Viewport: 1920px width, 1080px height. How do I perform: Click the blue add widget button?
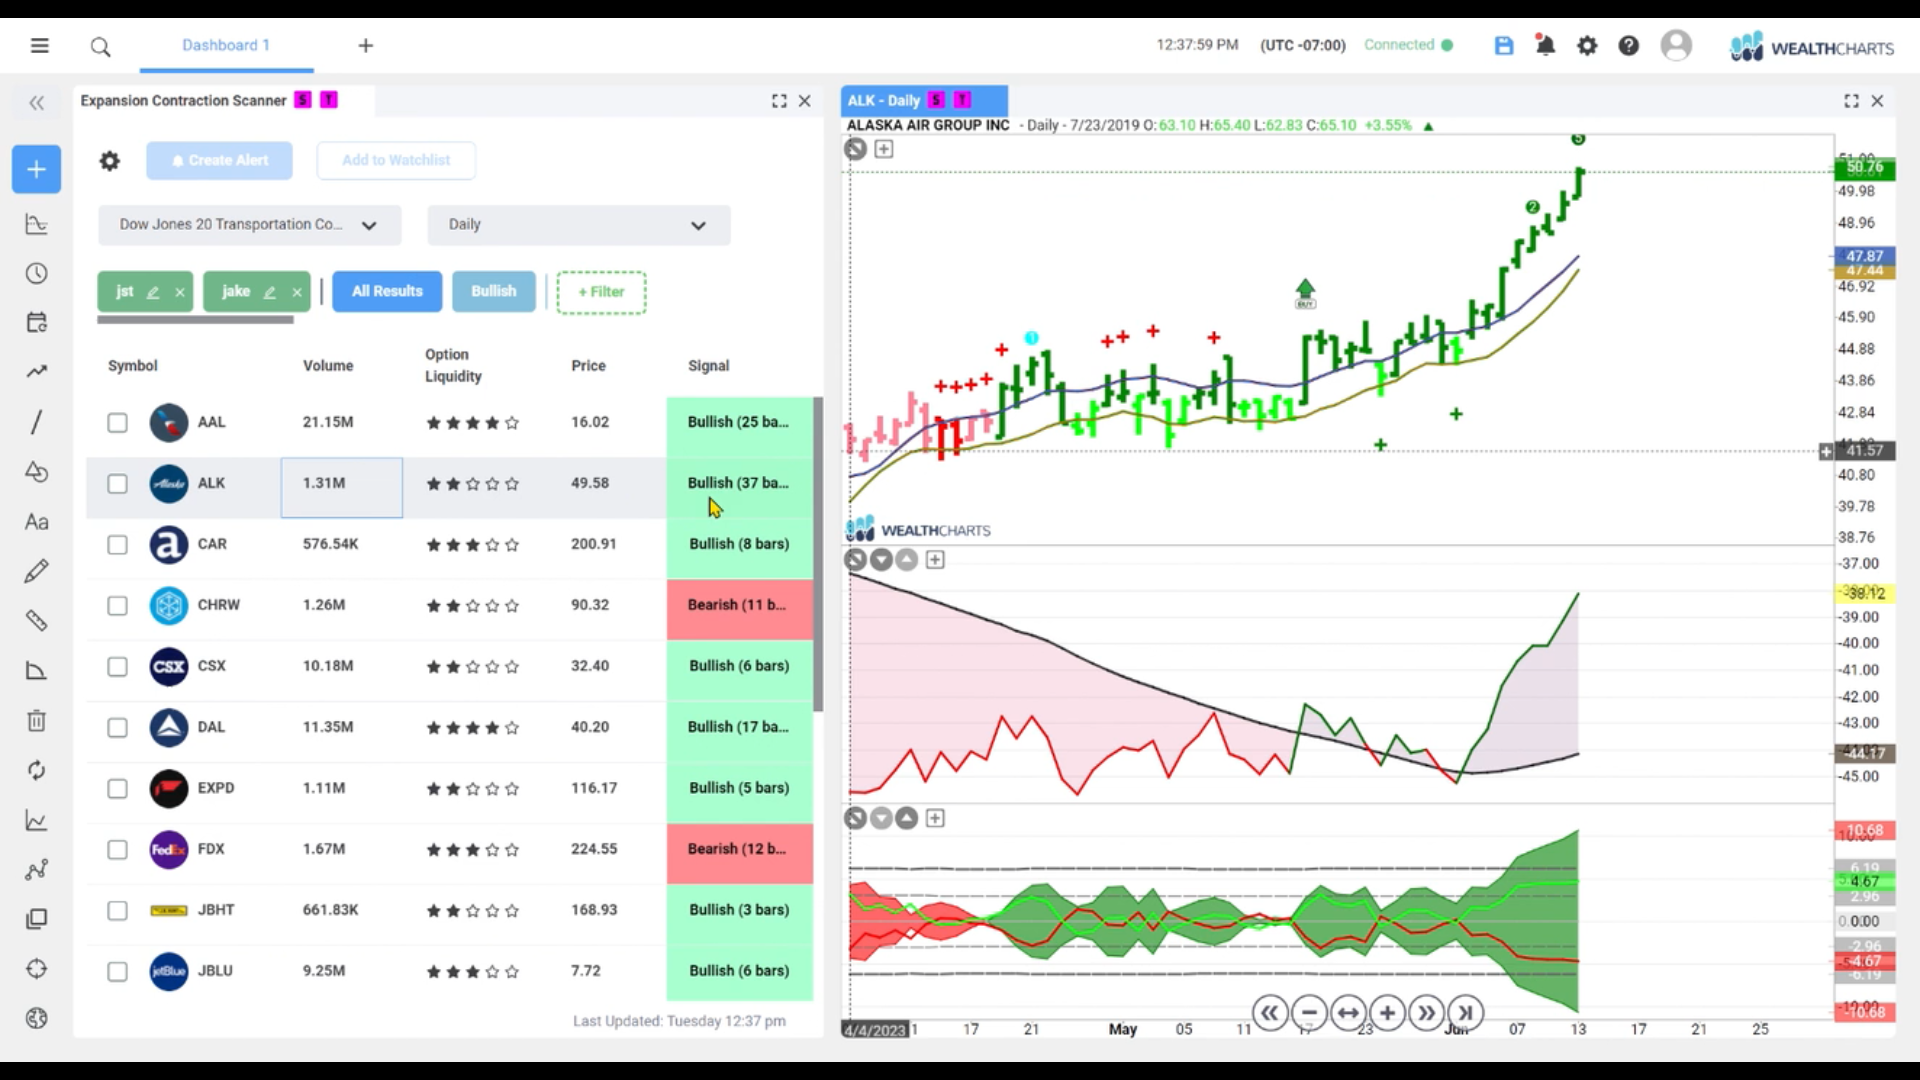tap(36, 169)
